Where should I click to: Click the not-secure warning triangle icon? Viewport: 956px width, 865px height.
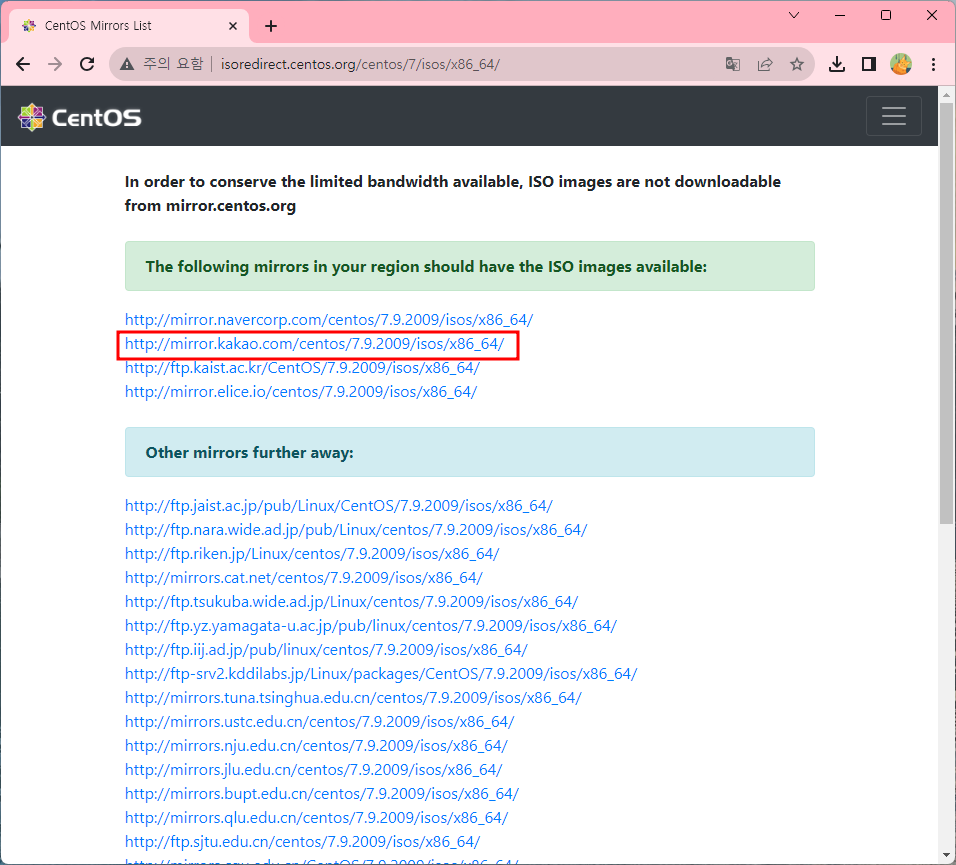(x=127, y=64)
